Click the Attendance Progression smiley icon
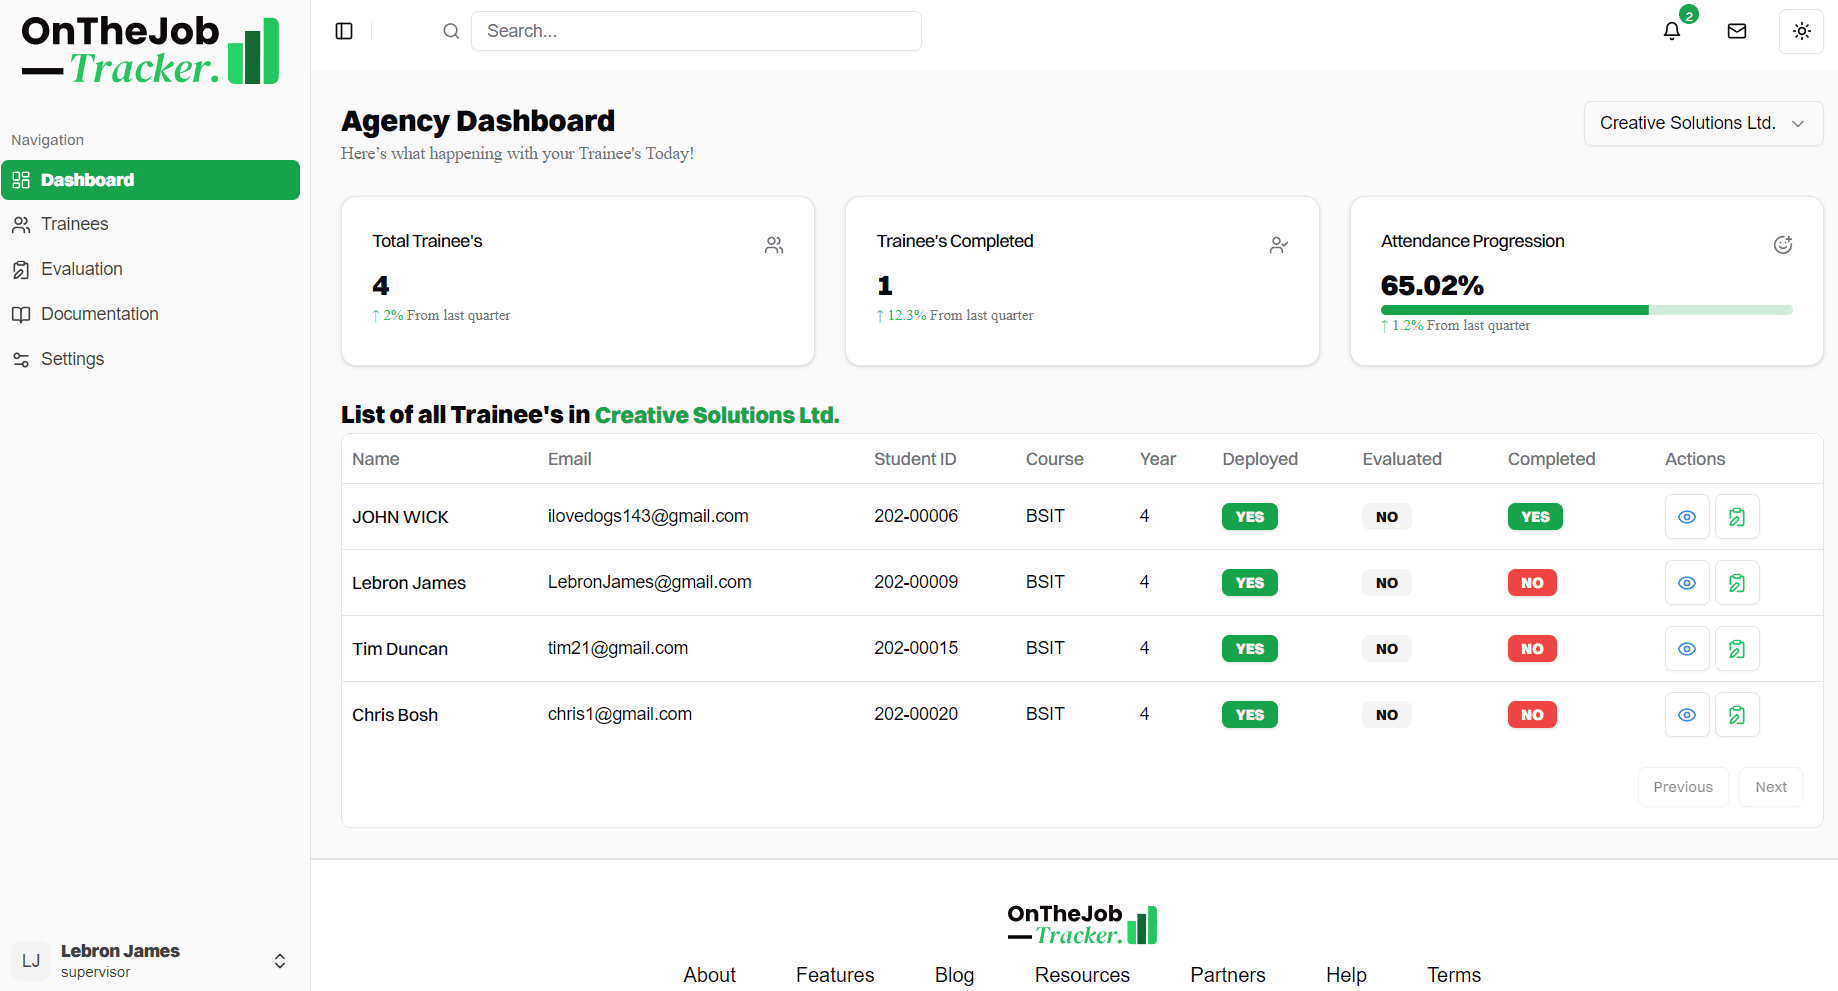The width and height of the screenshot is (1838, 991). pyautogui.click(x=1783, y=245)
